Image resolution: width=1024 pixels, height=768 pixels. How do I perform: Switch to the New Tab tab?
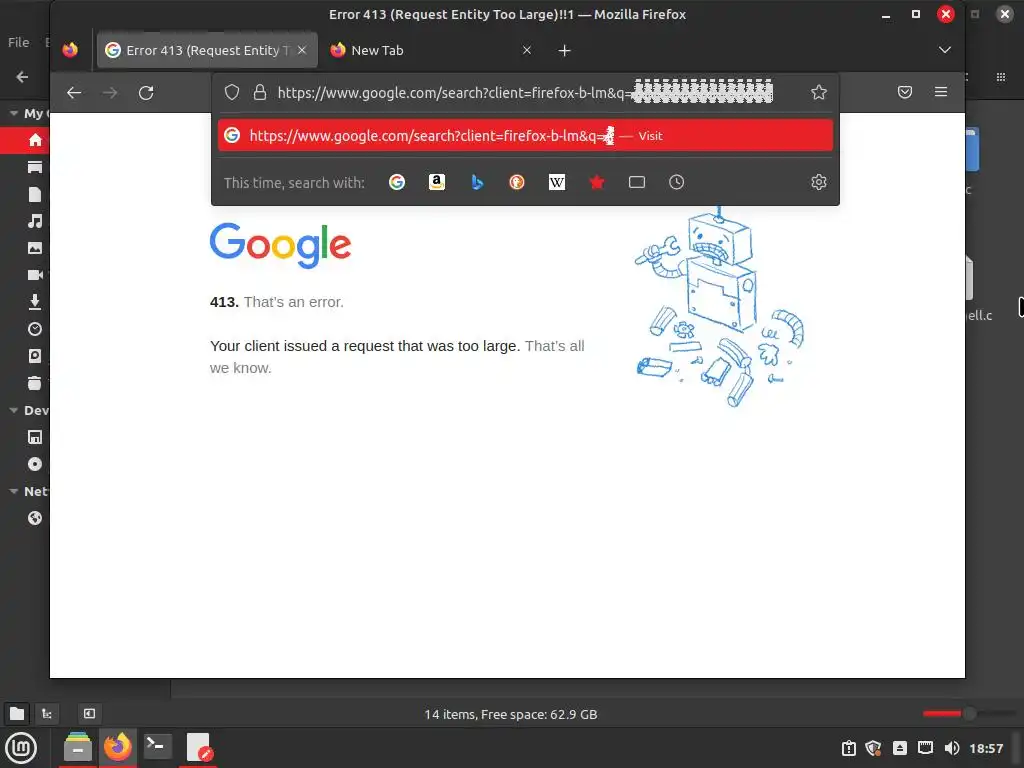point(431,50)
